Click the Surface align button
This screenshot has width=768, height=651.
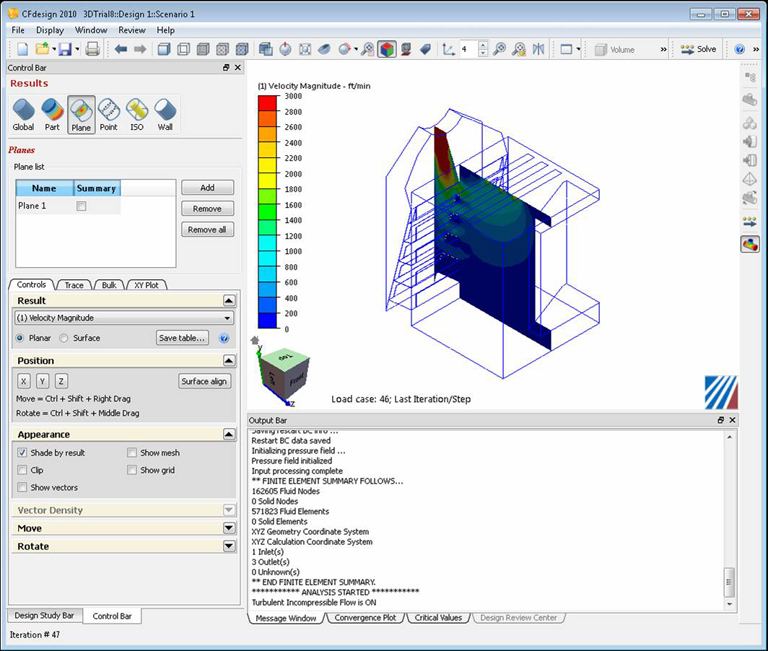tap(204, 381)
